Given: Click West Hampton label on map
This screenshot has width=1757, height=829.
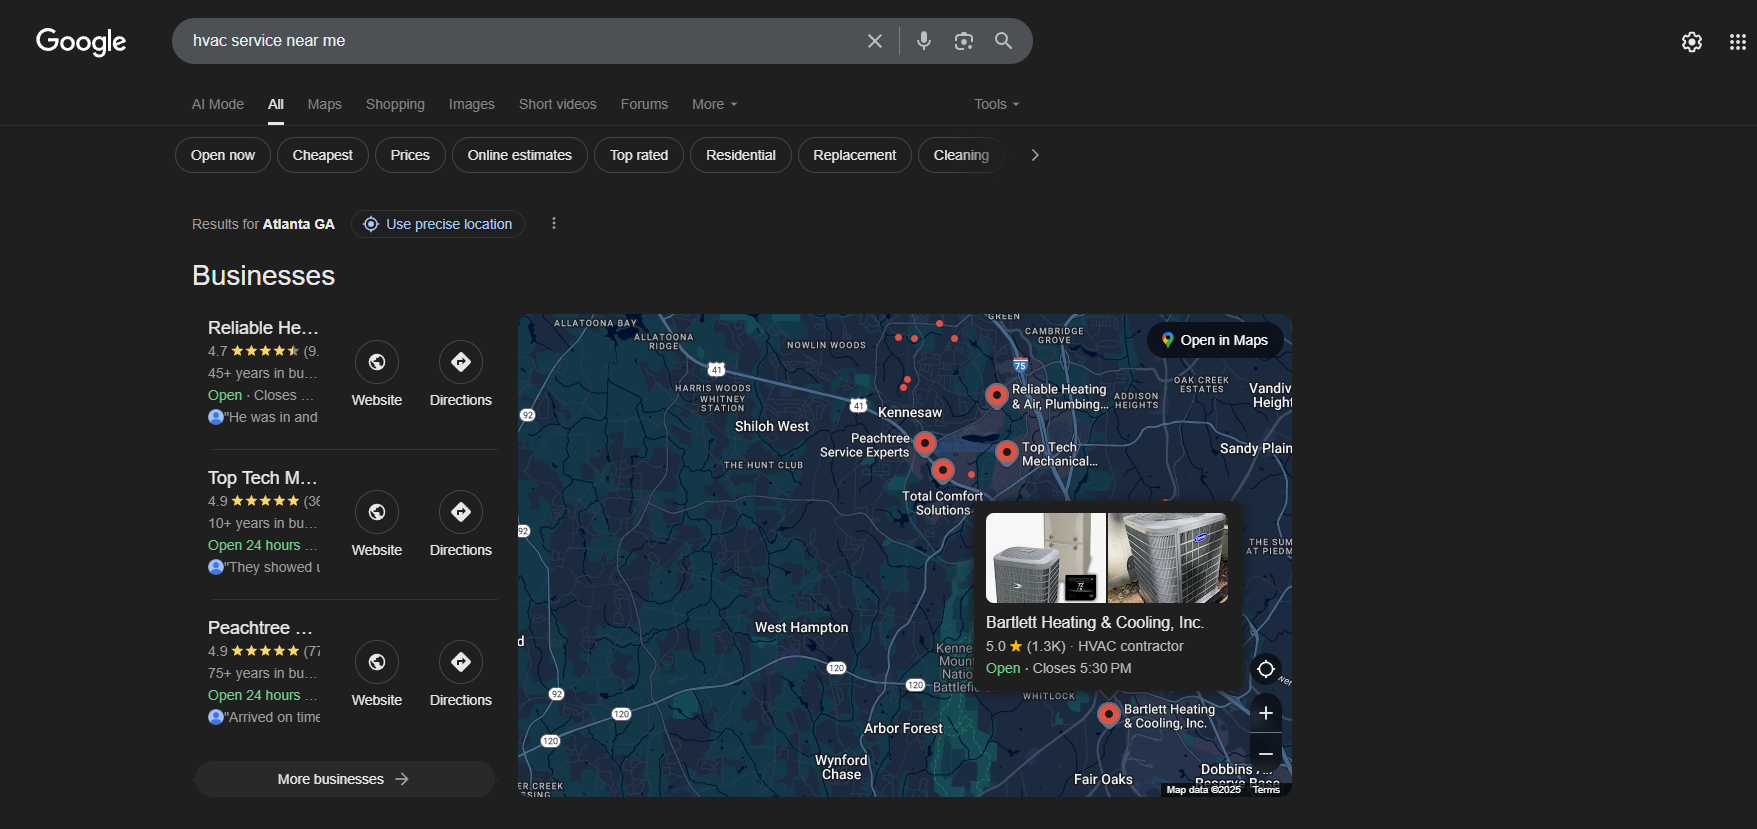Looking at the screenshot, I should [x=802, y=627].
